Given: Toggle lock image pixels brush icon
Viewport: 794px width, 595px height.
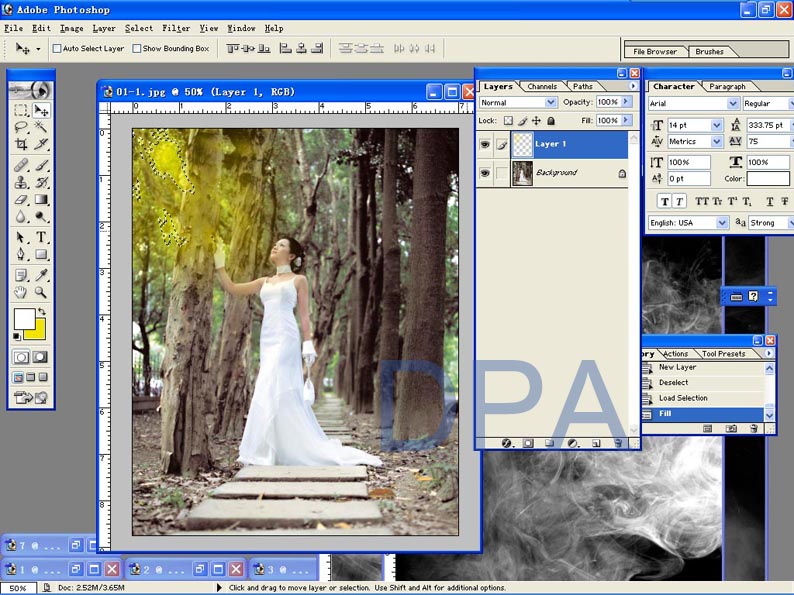Looking at the screenshot, I should pyautogui.click(x=523, y=121).
